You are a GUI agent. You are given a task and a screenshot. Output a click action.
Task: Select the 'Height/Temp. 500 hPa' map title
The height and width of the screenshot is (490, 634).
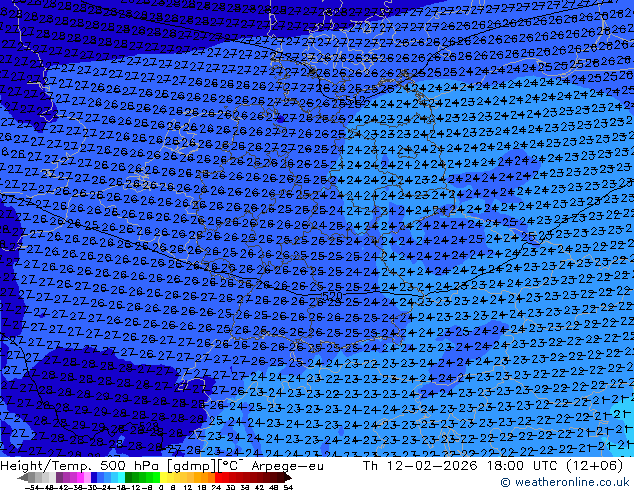click(x=81, y=466)
